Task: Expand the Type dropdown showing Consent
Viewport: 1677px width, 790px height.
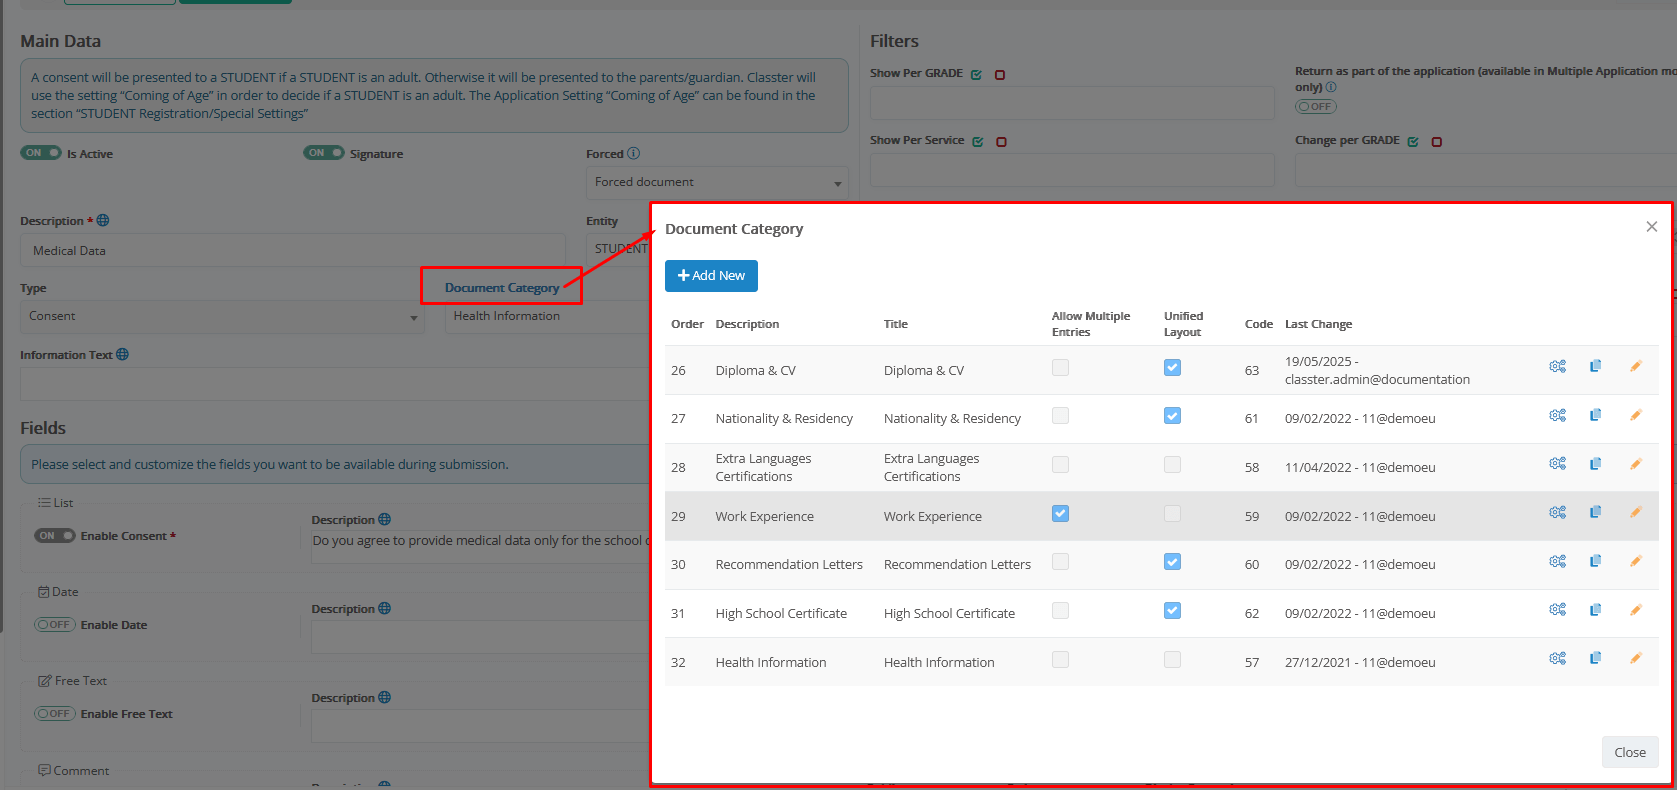Action: click(x=221, y=317)
